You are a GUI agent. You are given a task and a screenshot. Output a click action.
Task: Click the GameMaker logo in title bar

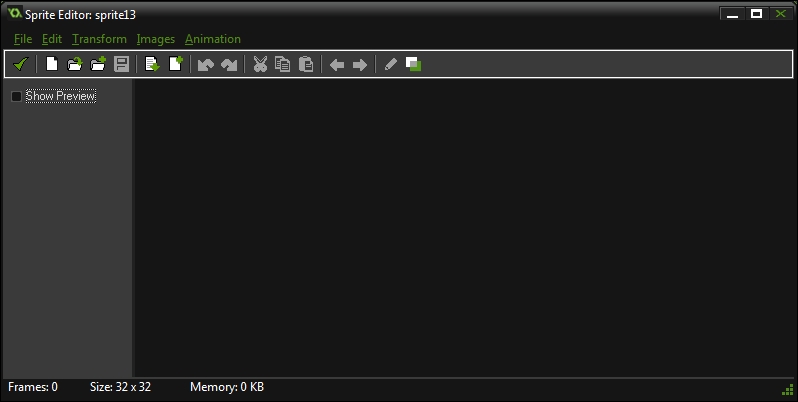coord(15,13)
